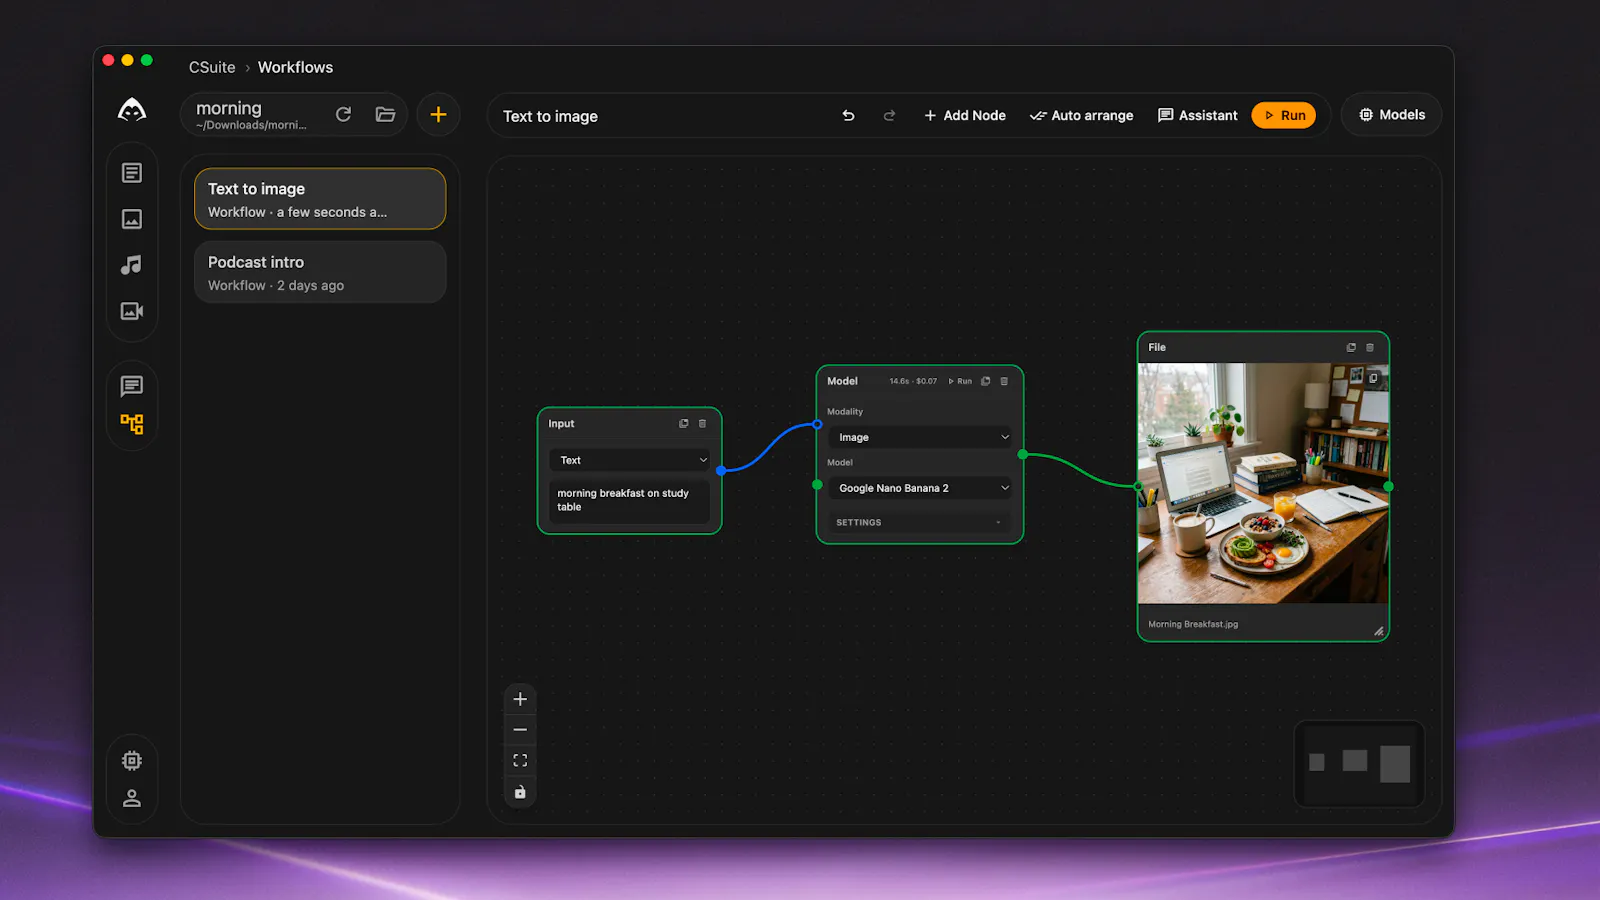Open the Google Nano Banana 2 model dropdown

click(x=920, y=488)
